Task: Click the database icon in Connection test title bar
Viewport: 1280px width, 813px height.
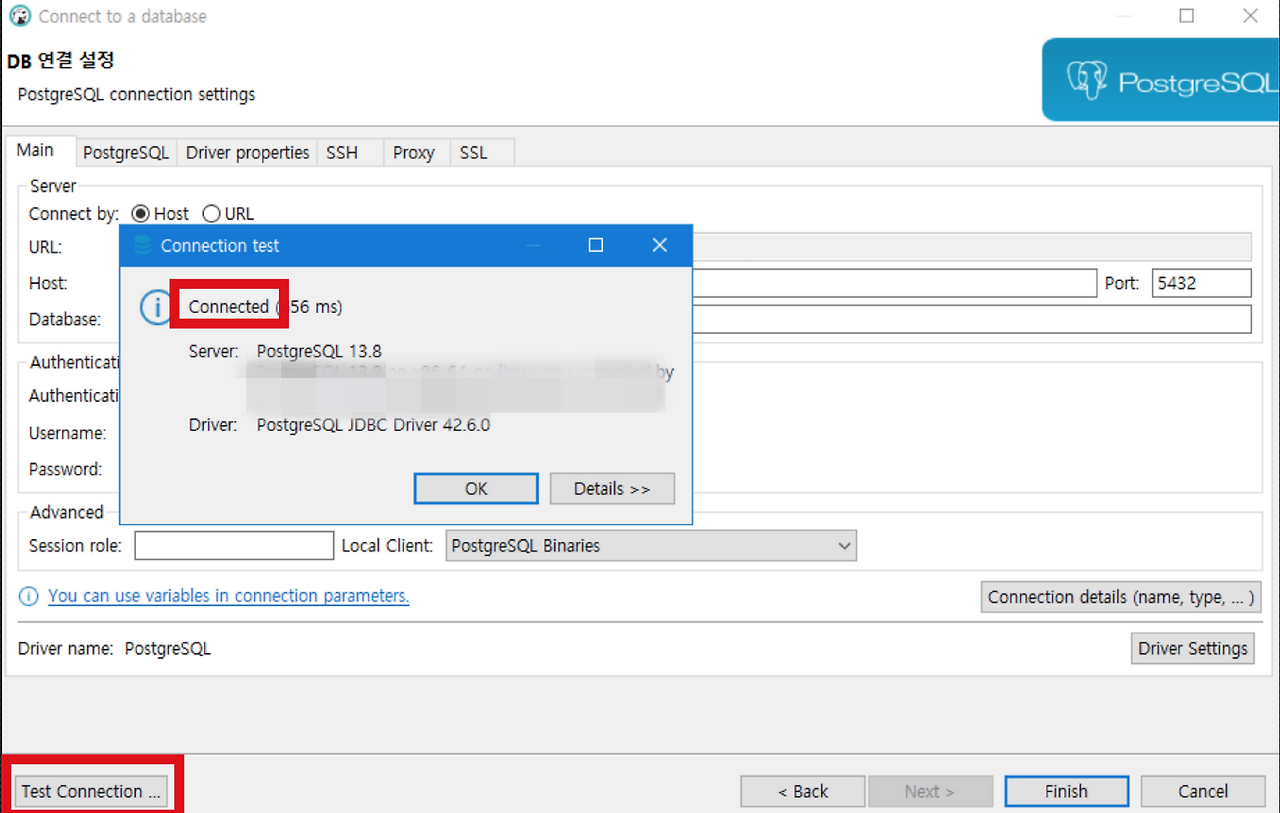Action: (x=141, y=245)
